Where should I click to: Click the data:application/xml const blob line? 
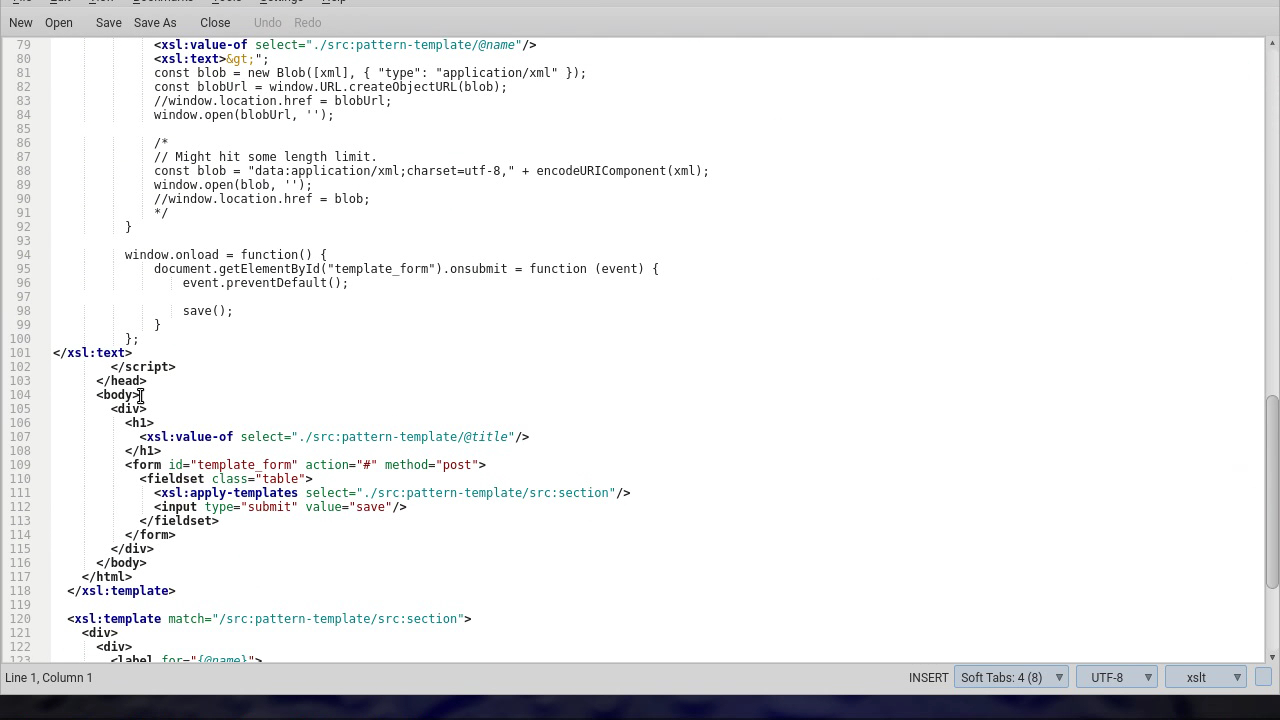pyautogui.click(x=431, y=171)
